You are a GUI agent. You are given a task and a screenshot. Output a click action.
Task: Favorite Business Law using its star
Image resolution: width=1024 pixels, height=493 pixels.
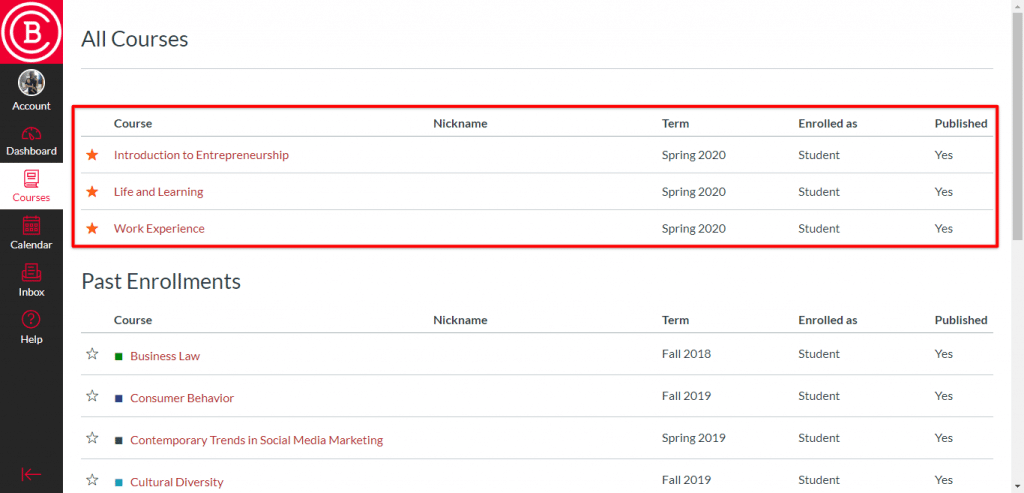[x=92, y=354]
